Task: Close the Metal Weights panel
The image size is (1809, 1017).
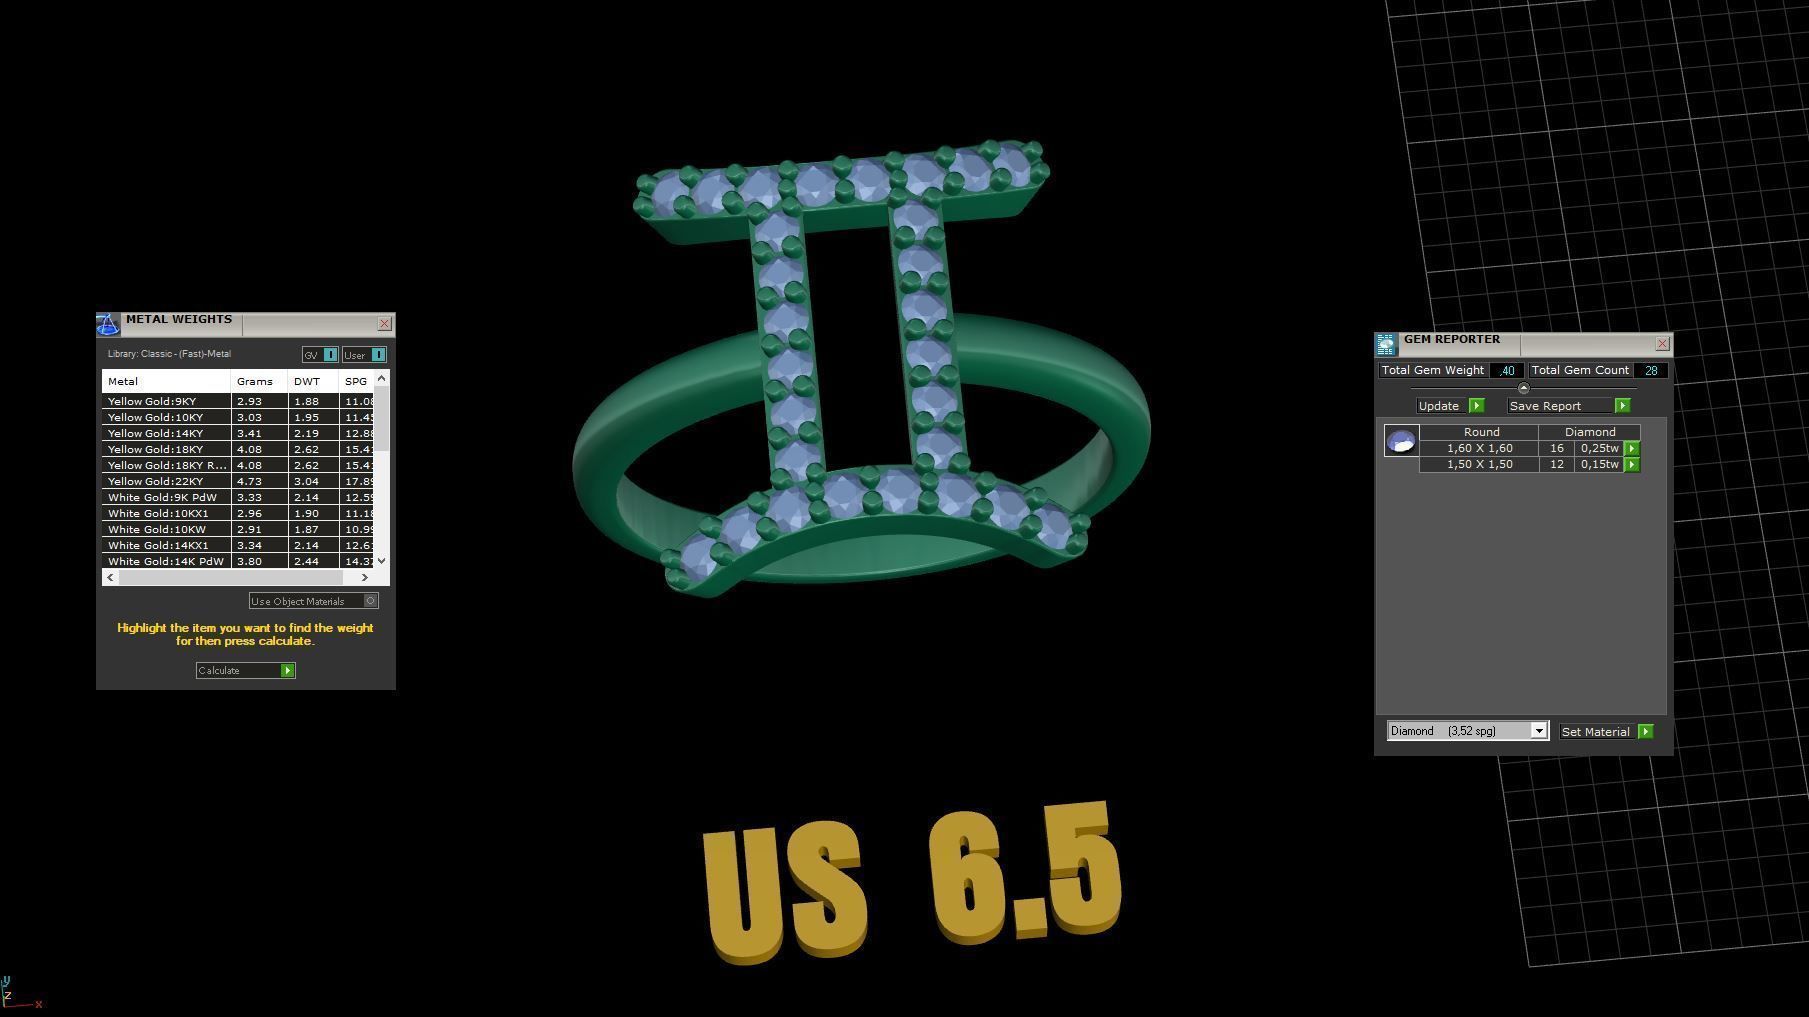Action: (384, 324)
